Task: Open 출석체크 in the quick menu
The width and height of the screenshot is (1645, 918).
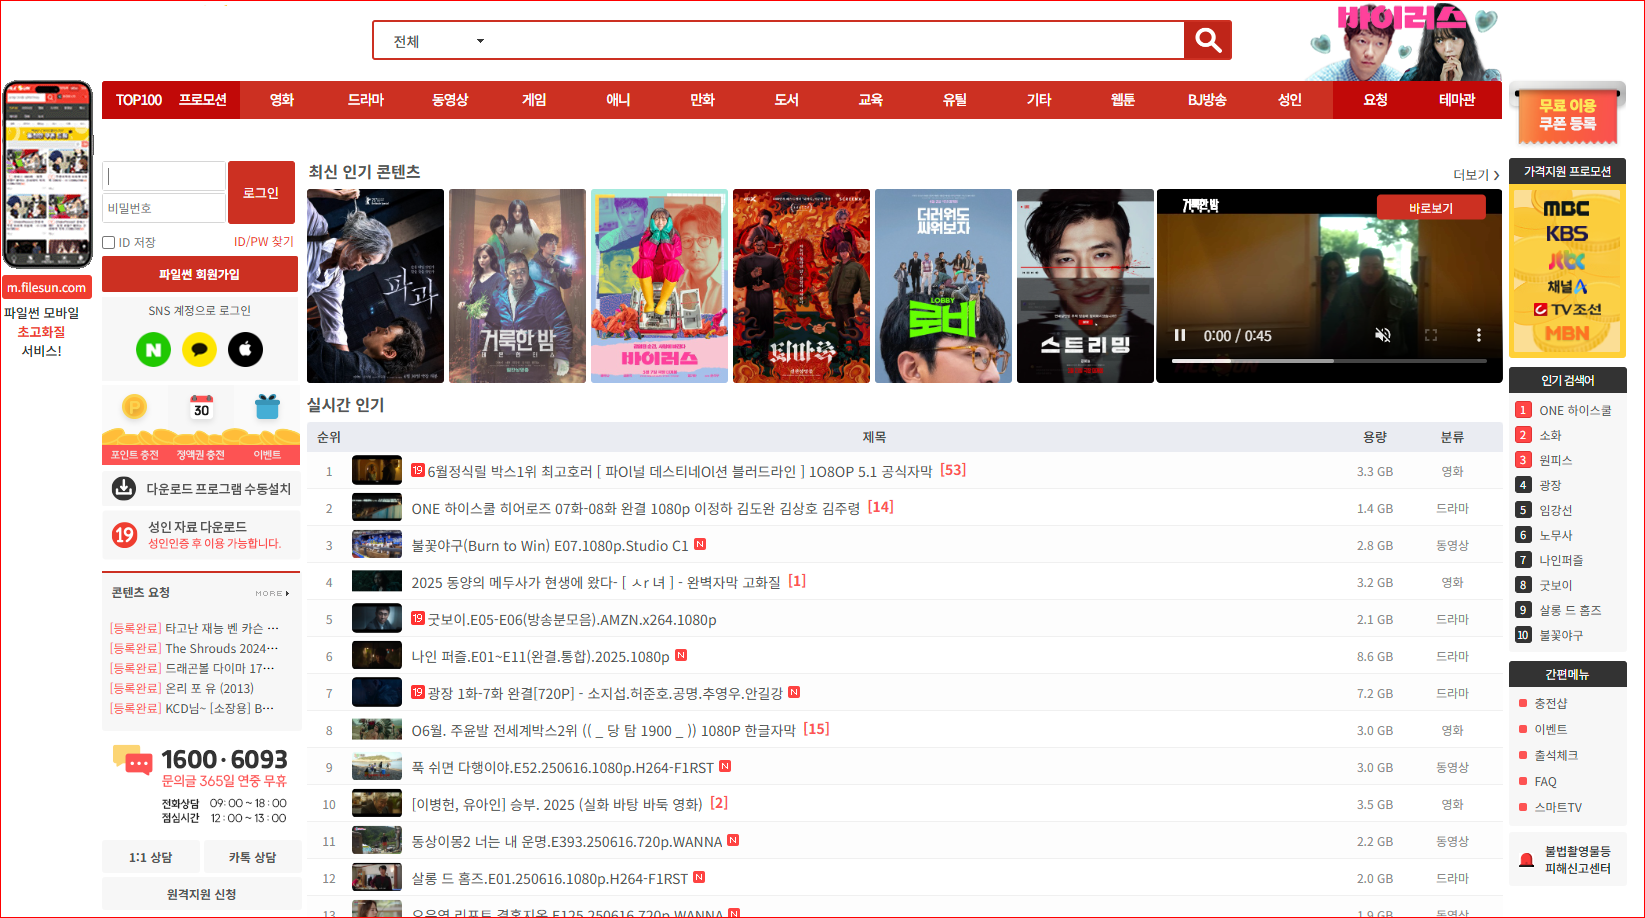Action: (x=1556, y=755)
